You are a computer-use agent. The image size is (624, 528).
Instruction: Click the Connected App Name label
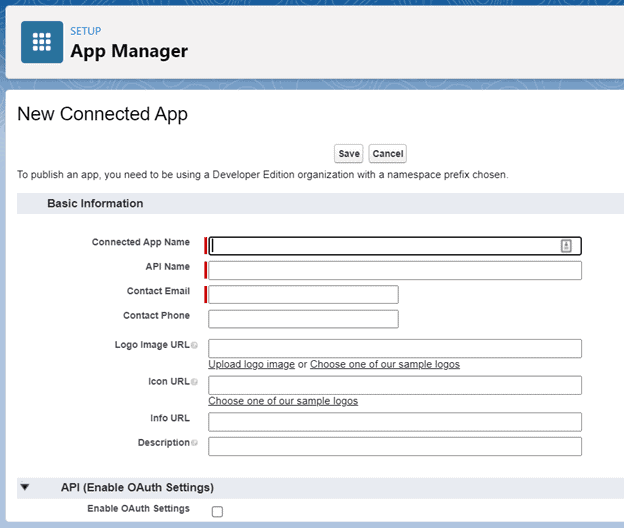point(141,242)
